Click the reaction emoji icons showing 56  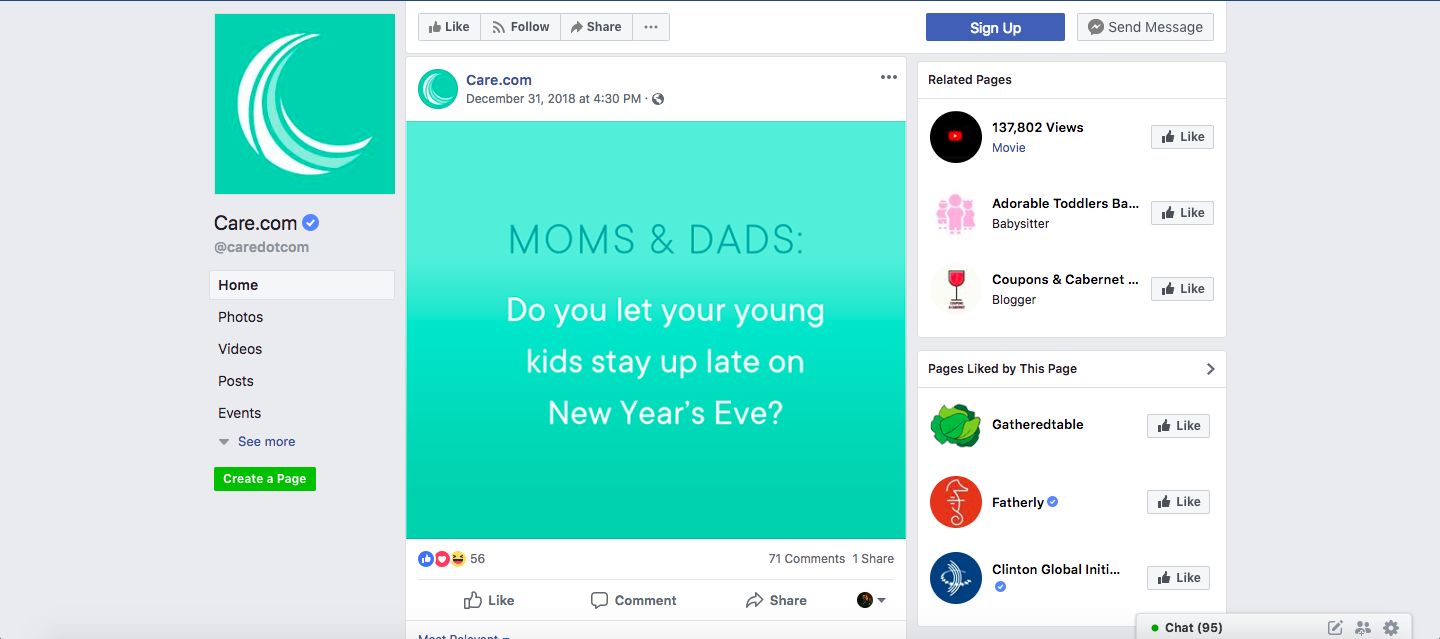point(442,559)
